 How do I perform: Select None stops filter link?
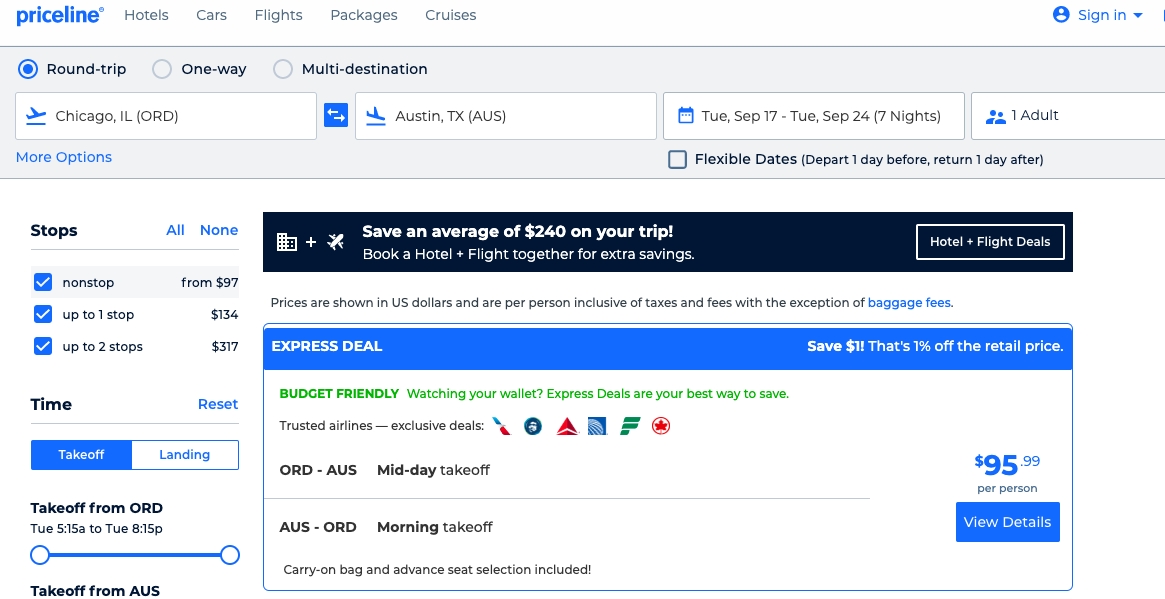click(219, 230)
